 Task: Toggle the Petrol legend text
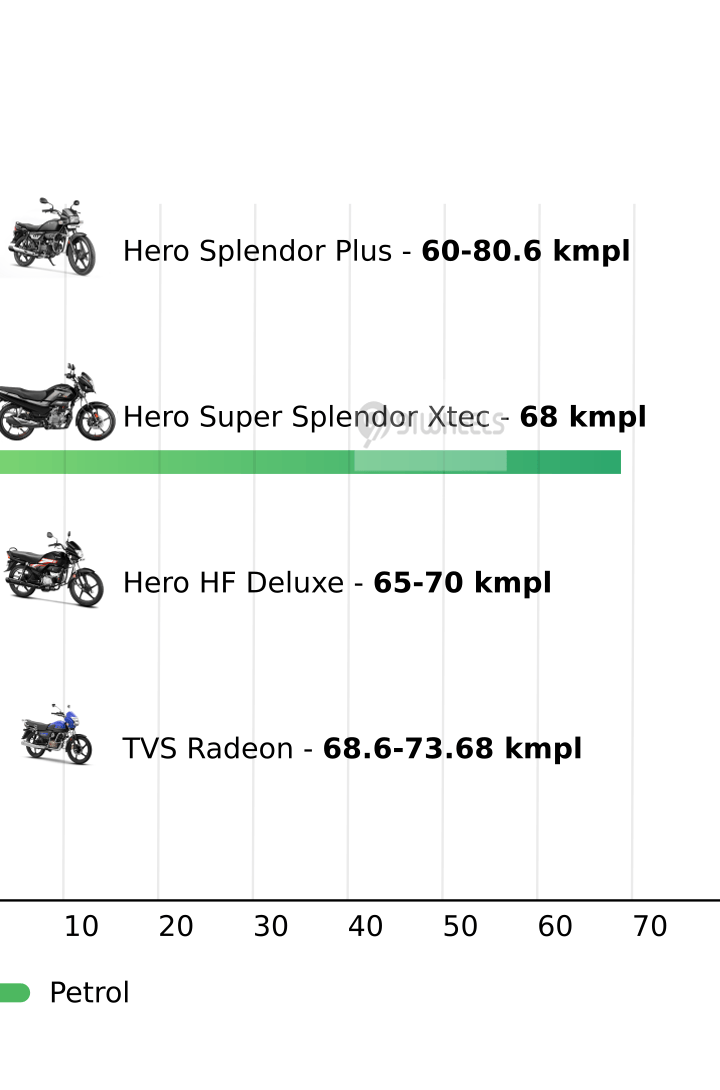(90, 993)
